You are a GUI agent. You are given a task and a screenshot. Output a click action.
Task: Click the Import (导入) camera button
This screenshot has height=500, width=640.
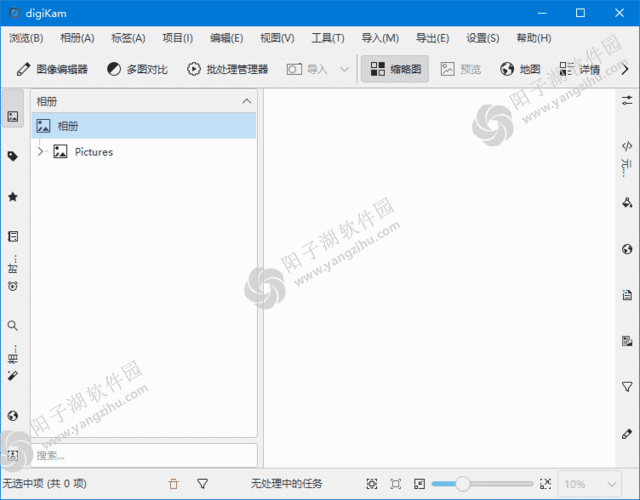pyautogui.click(x=307, y=69)
